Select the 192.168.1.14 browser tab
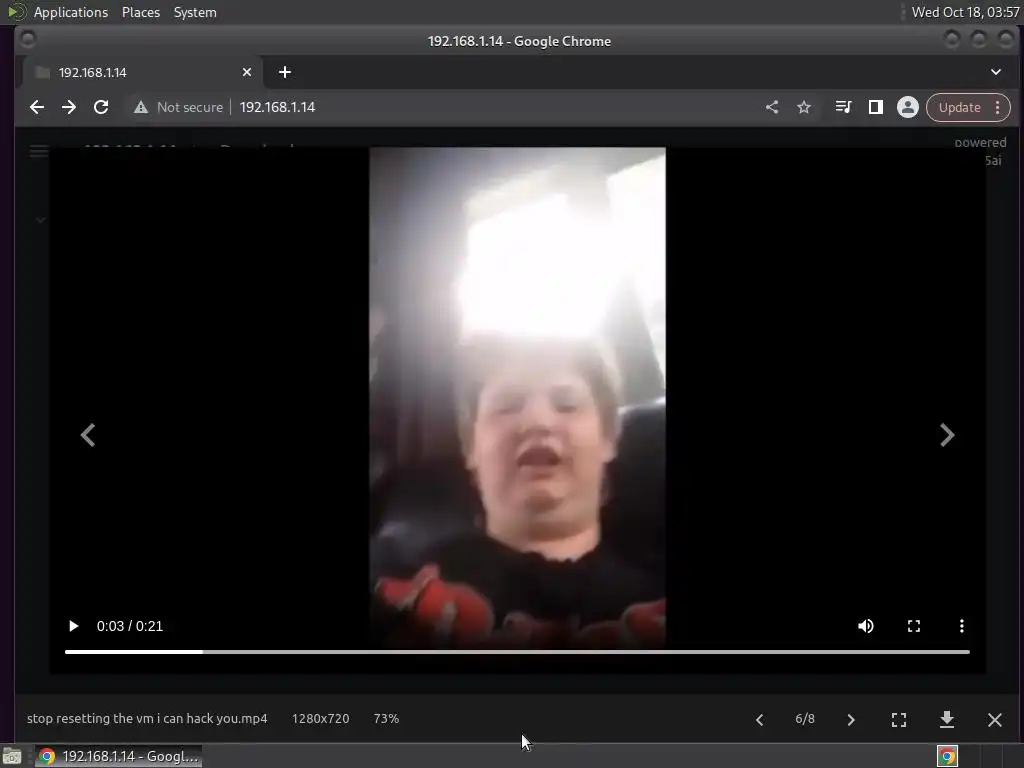 pyautogui.click(x=142, y=72)
